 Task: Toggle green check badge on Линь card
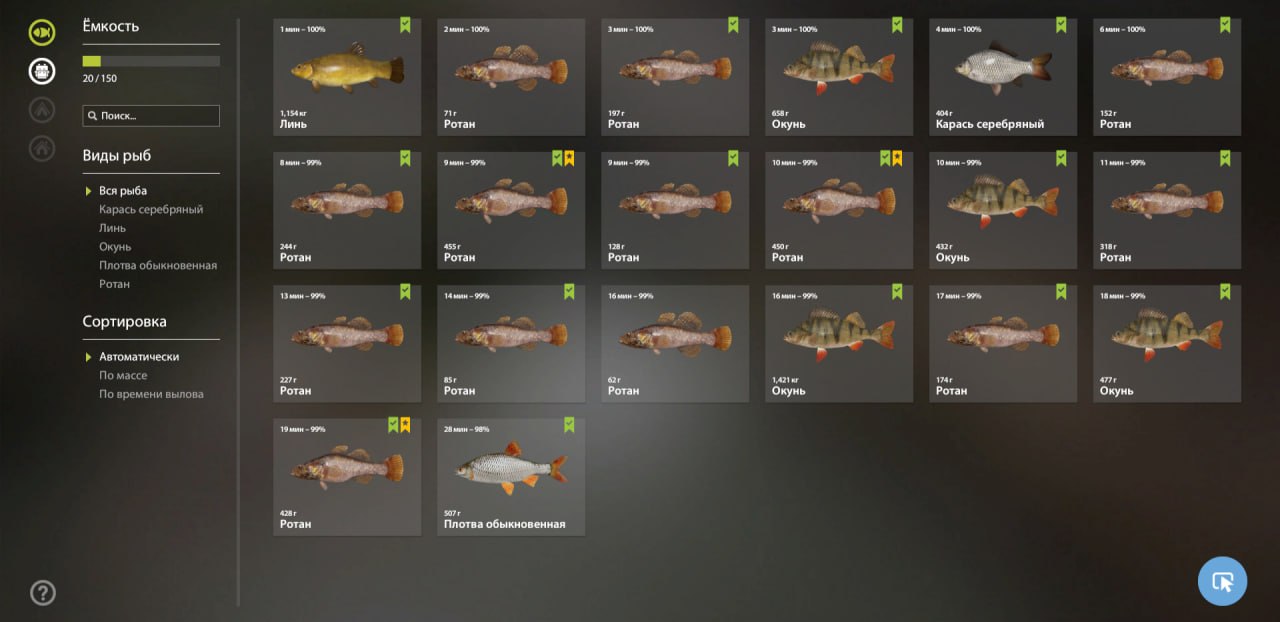pos(405,25)
